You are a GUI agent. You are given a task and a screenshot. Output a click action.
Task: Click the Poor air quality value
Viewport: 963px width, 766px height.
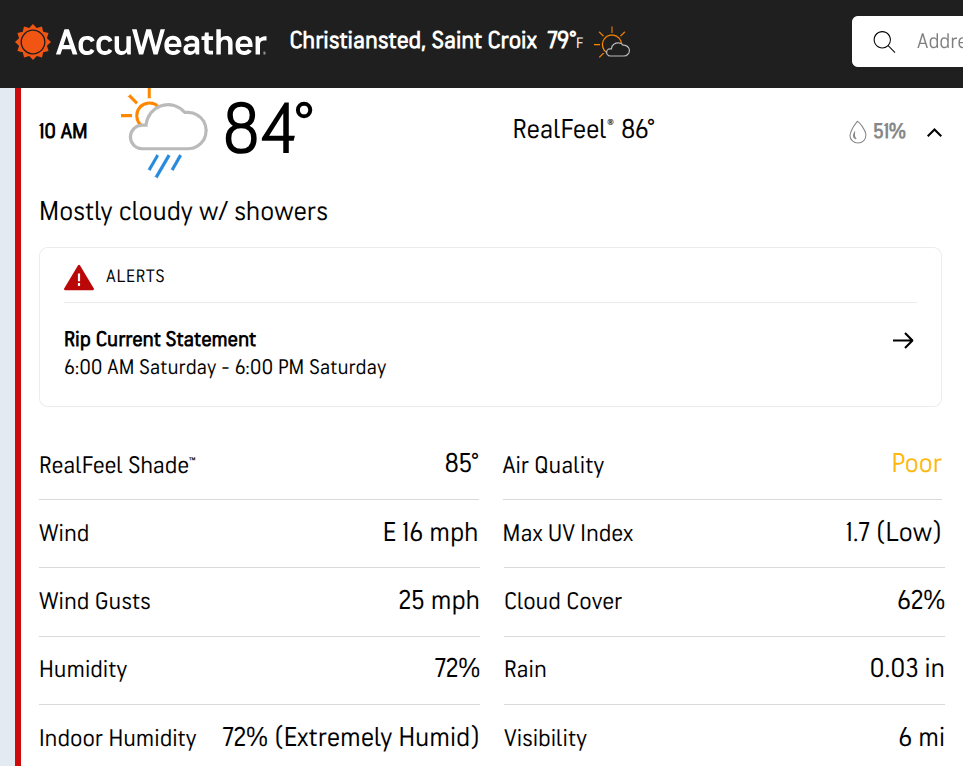click(x=916, y=464)
